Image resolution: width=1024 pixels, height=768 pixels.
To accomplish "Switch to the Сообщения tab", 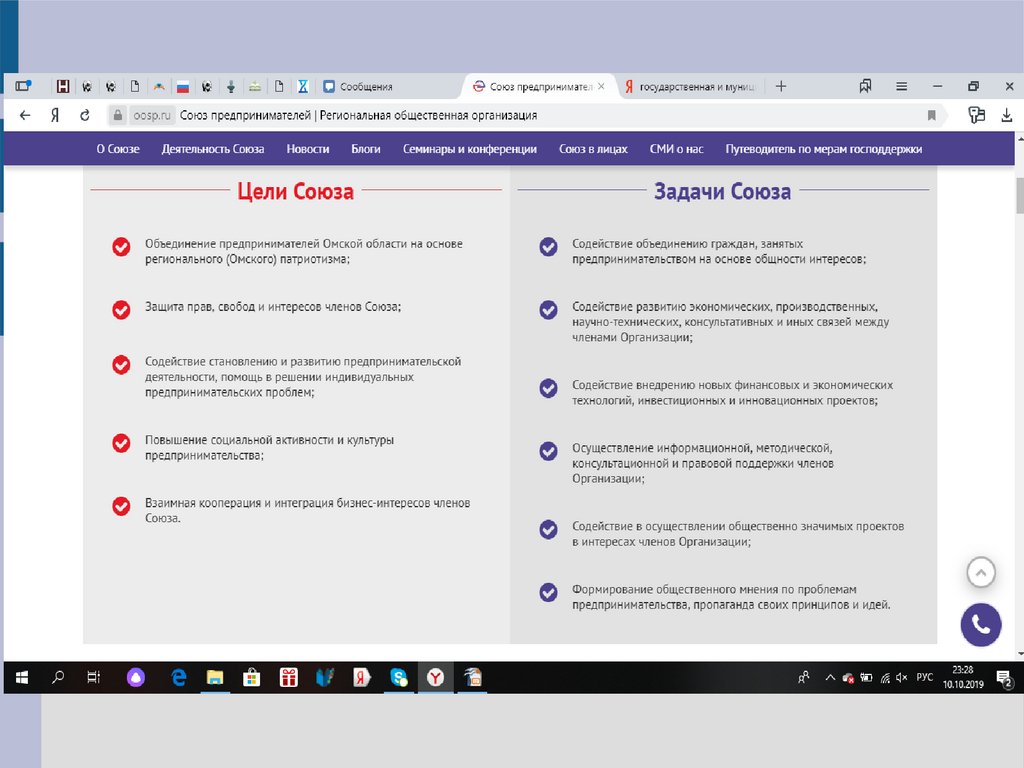I will pyautogui.click(x=366, y=87).
